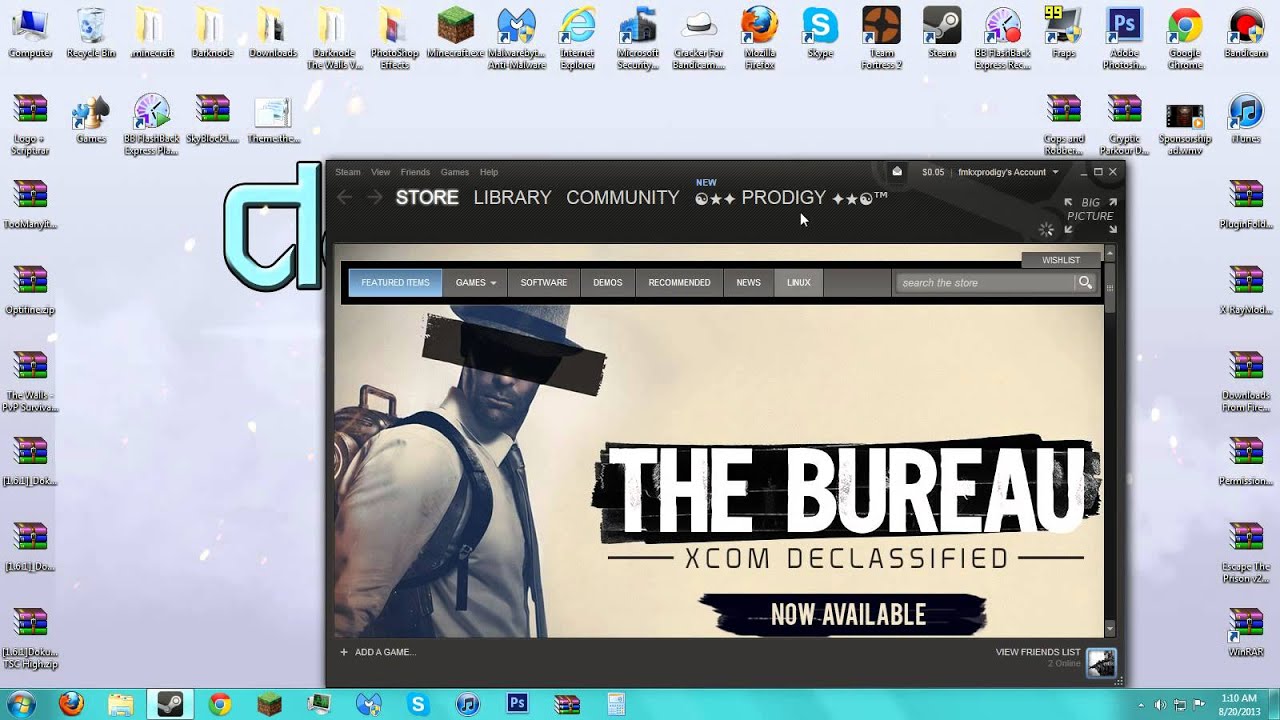Switch to the STORE section

pos(427,198)
